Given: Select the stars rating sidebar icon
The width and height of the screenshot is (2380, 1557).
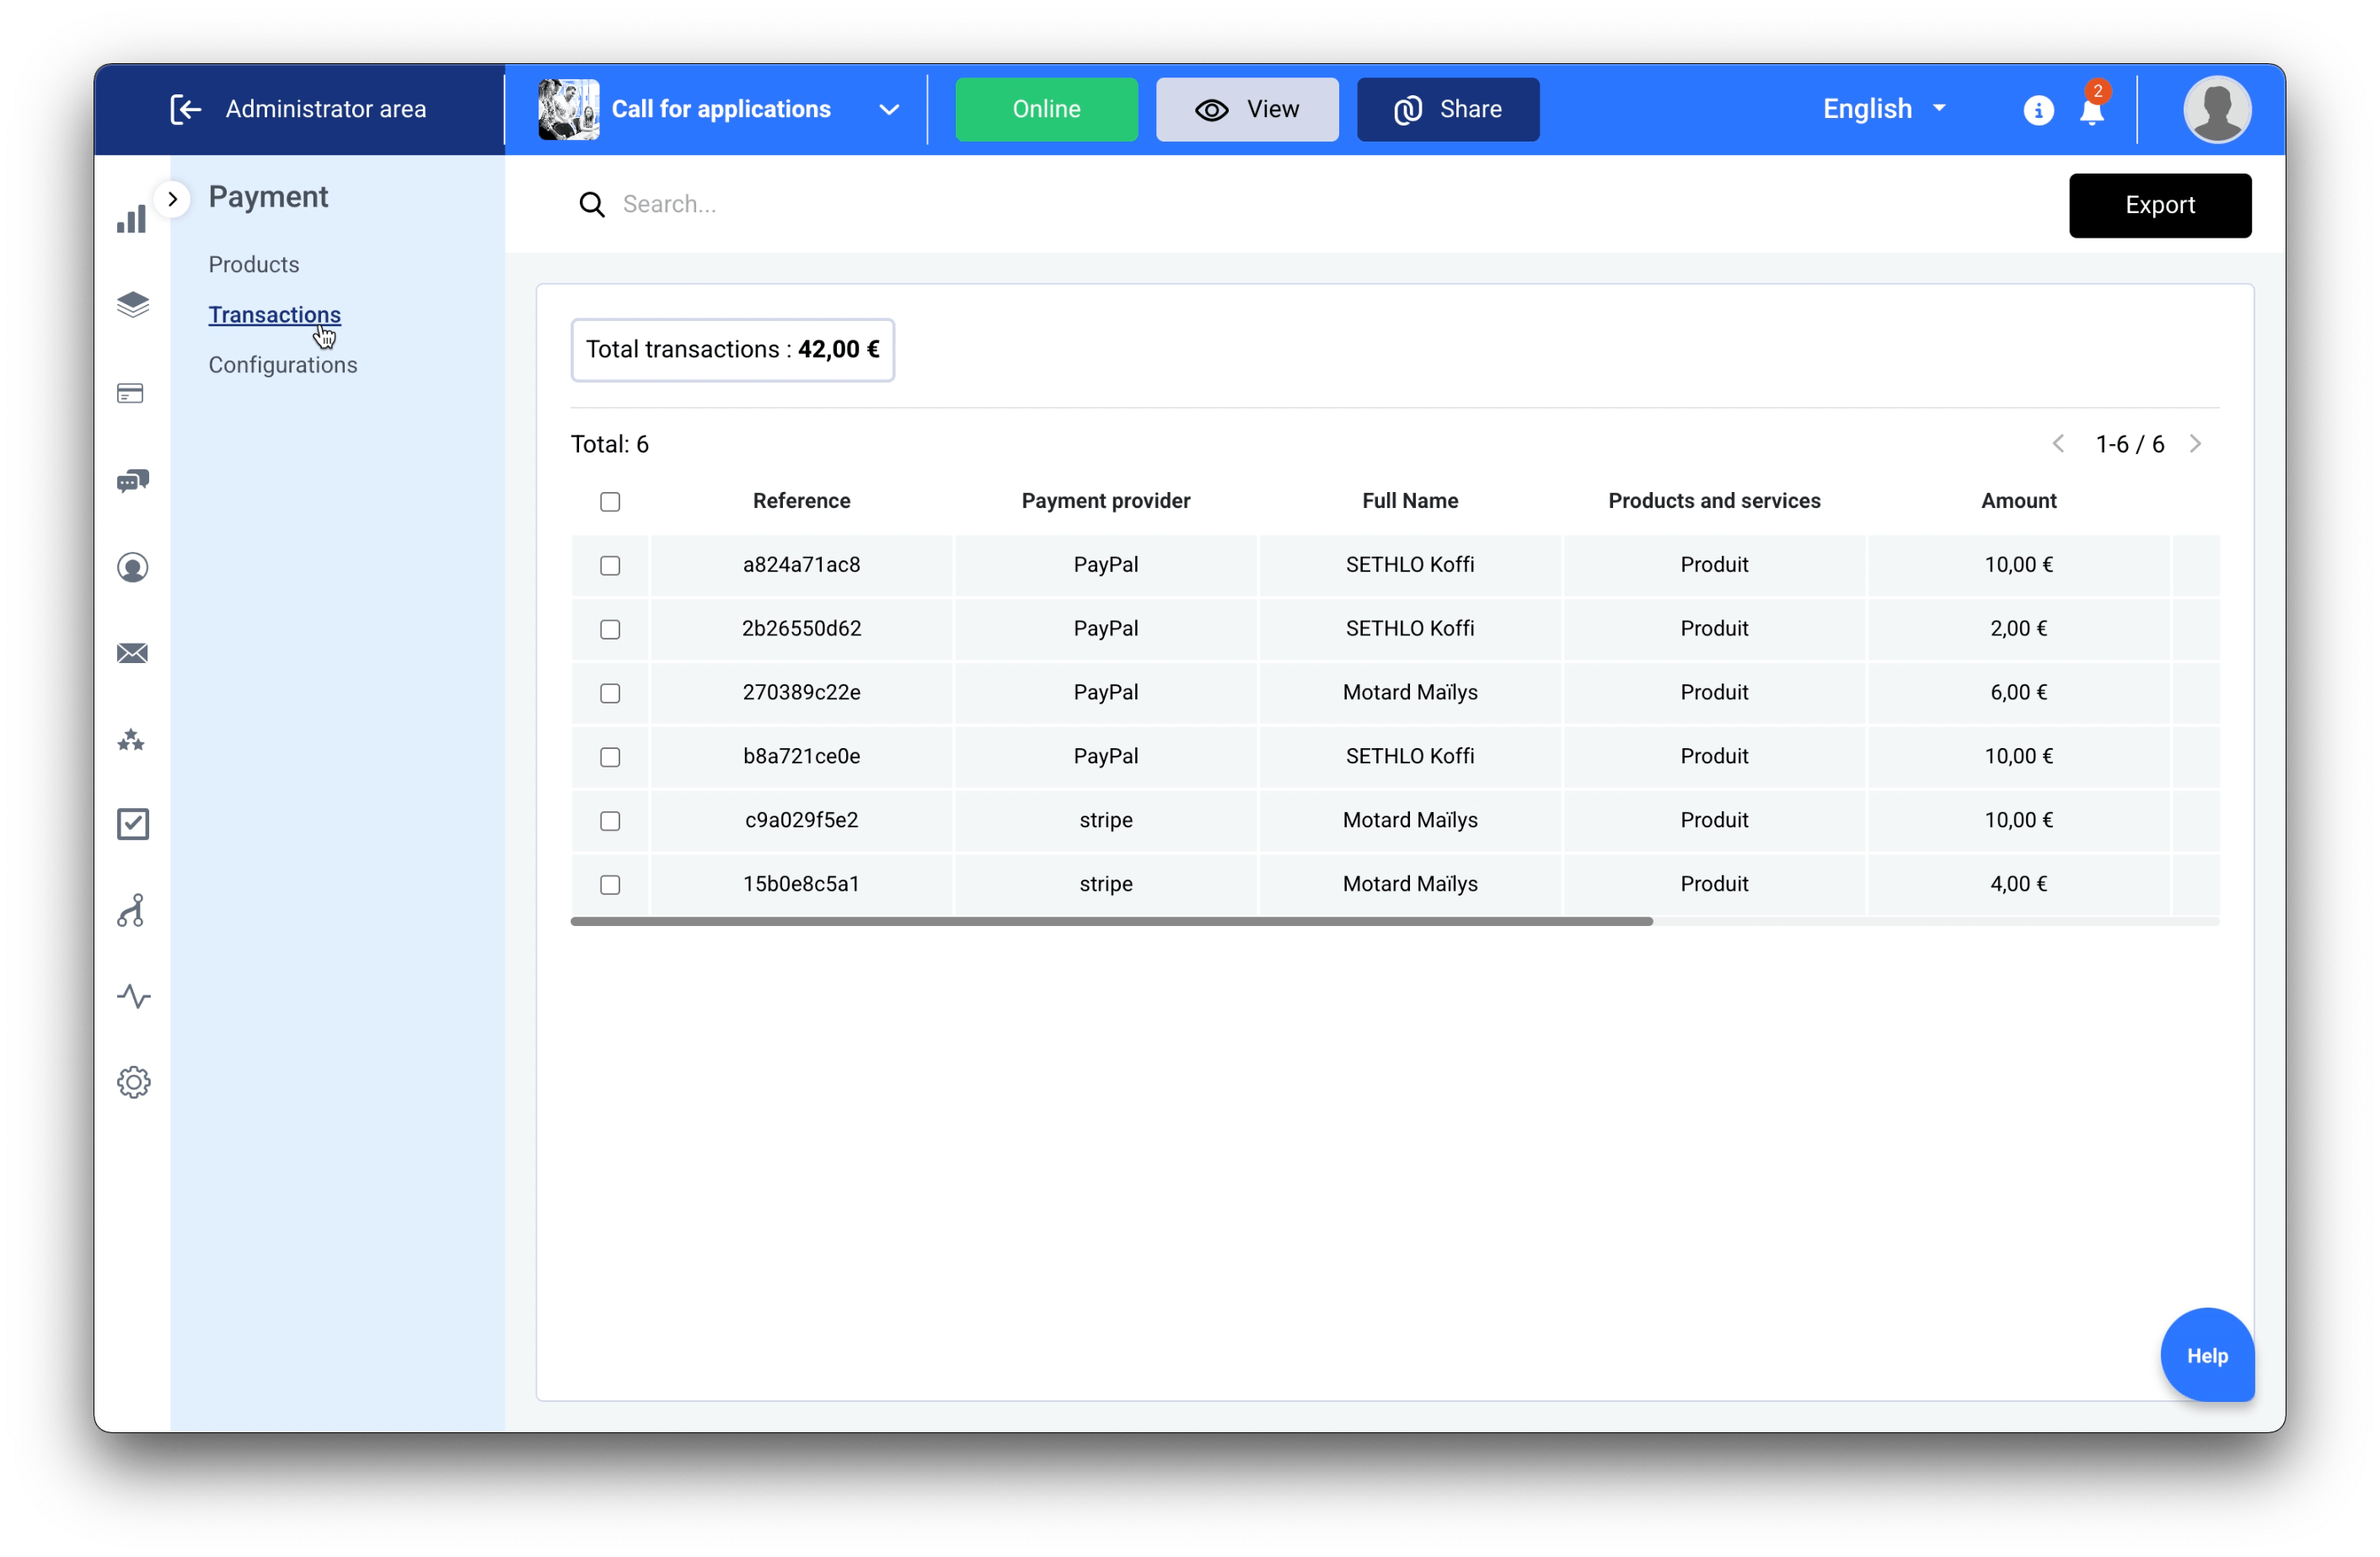Looking at the screenshot, I should pyautogui.click(x=131, y=740).
